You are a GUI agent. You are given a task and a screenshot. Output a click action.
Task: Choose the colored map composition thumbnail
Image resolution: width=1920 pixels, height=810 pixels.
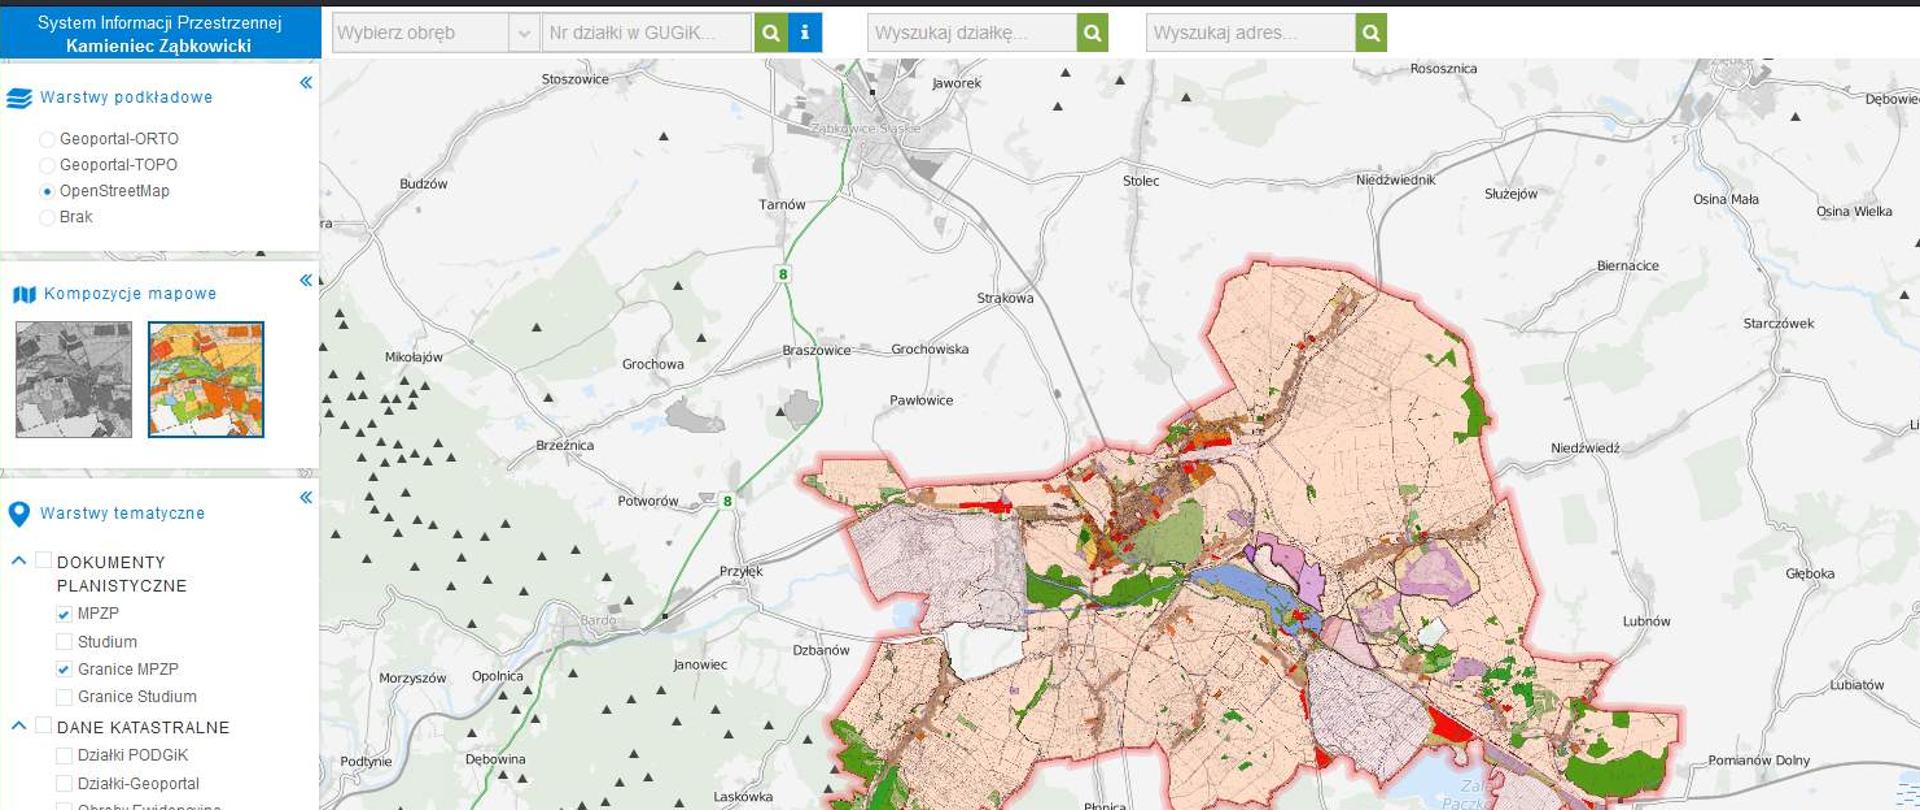coord(206,380)
